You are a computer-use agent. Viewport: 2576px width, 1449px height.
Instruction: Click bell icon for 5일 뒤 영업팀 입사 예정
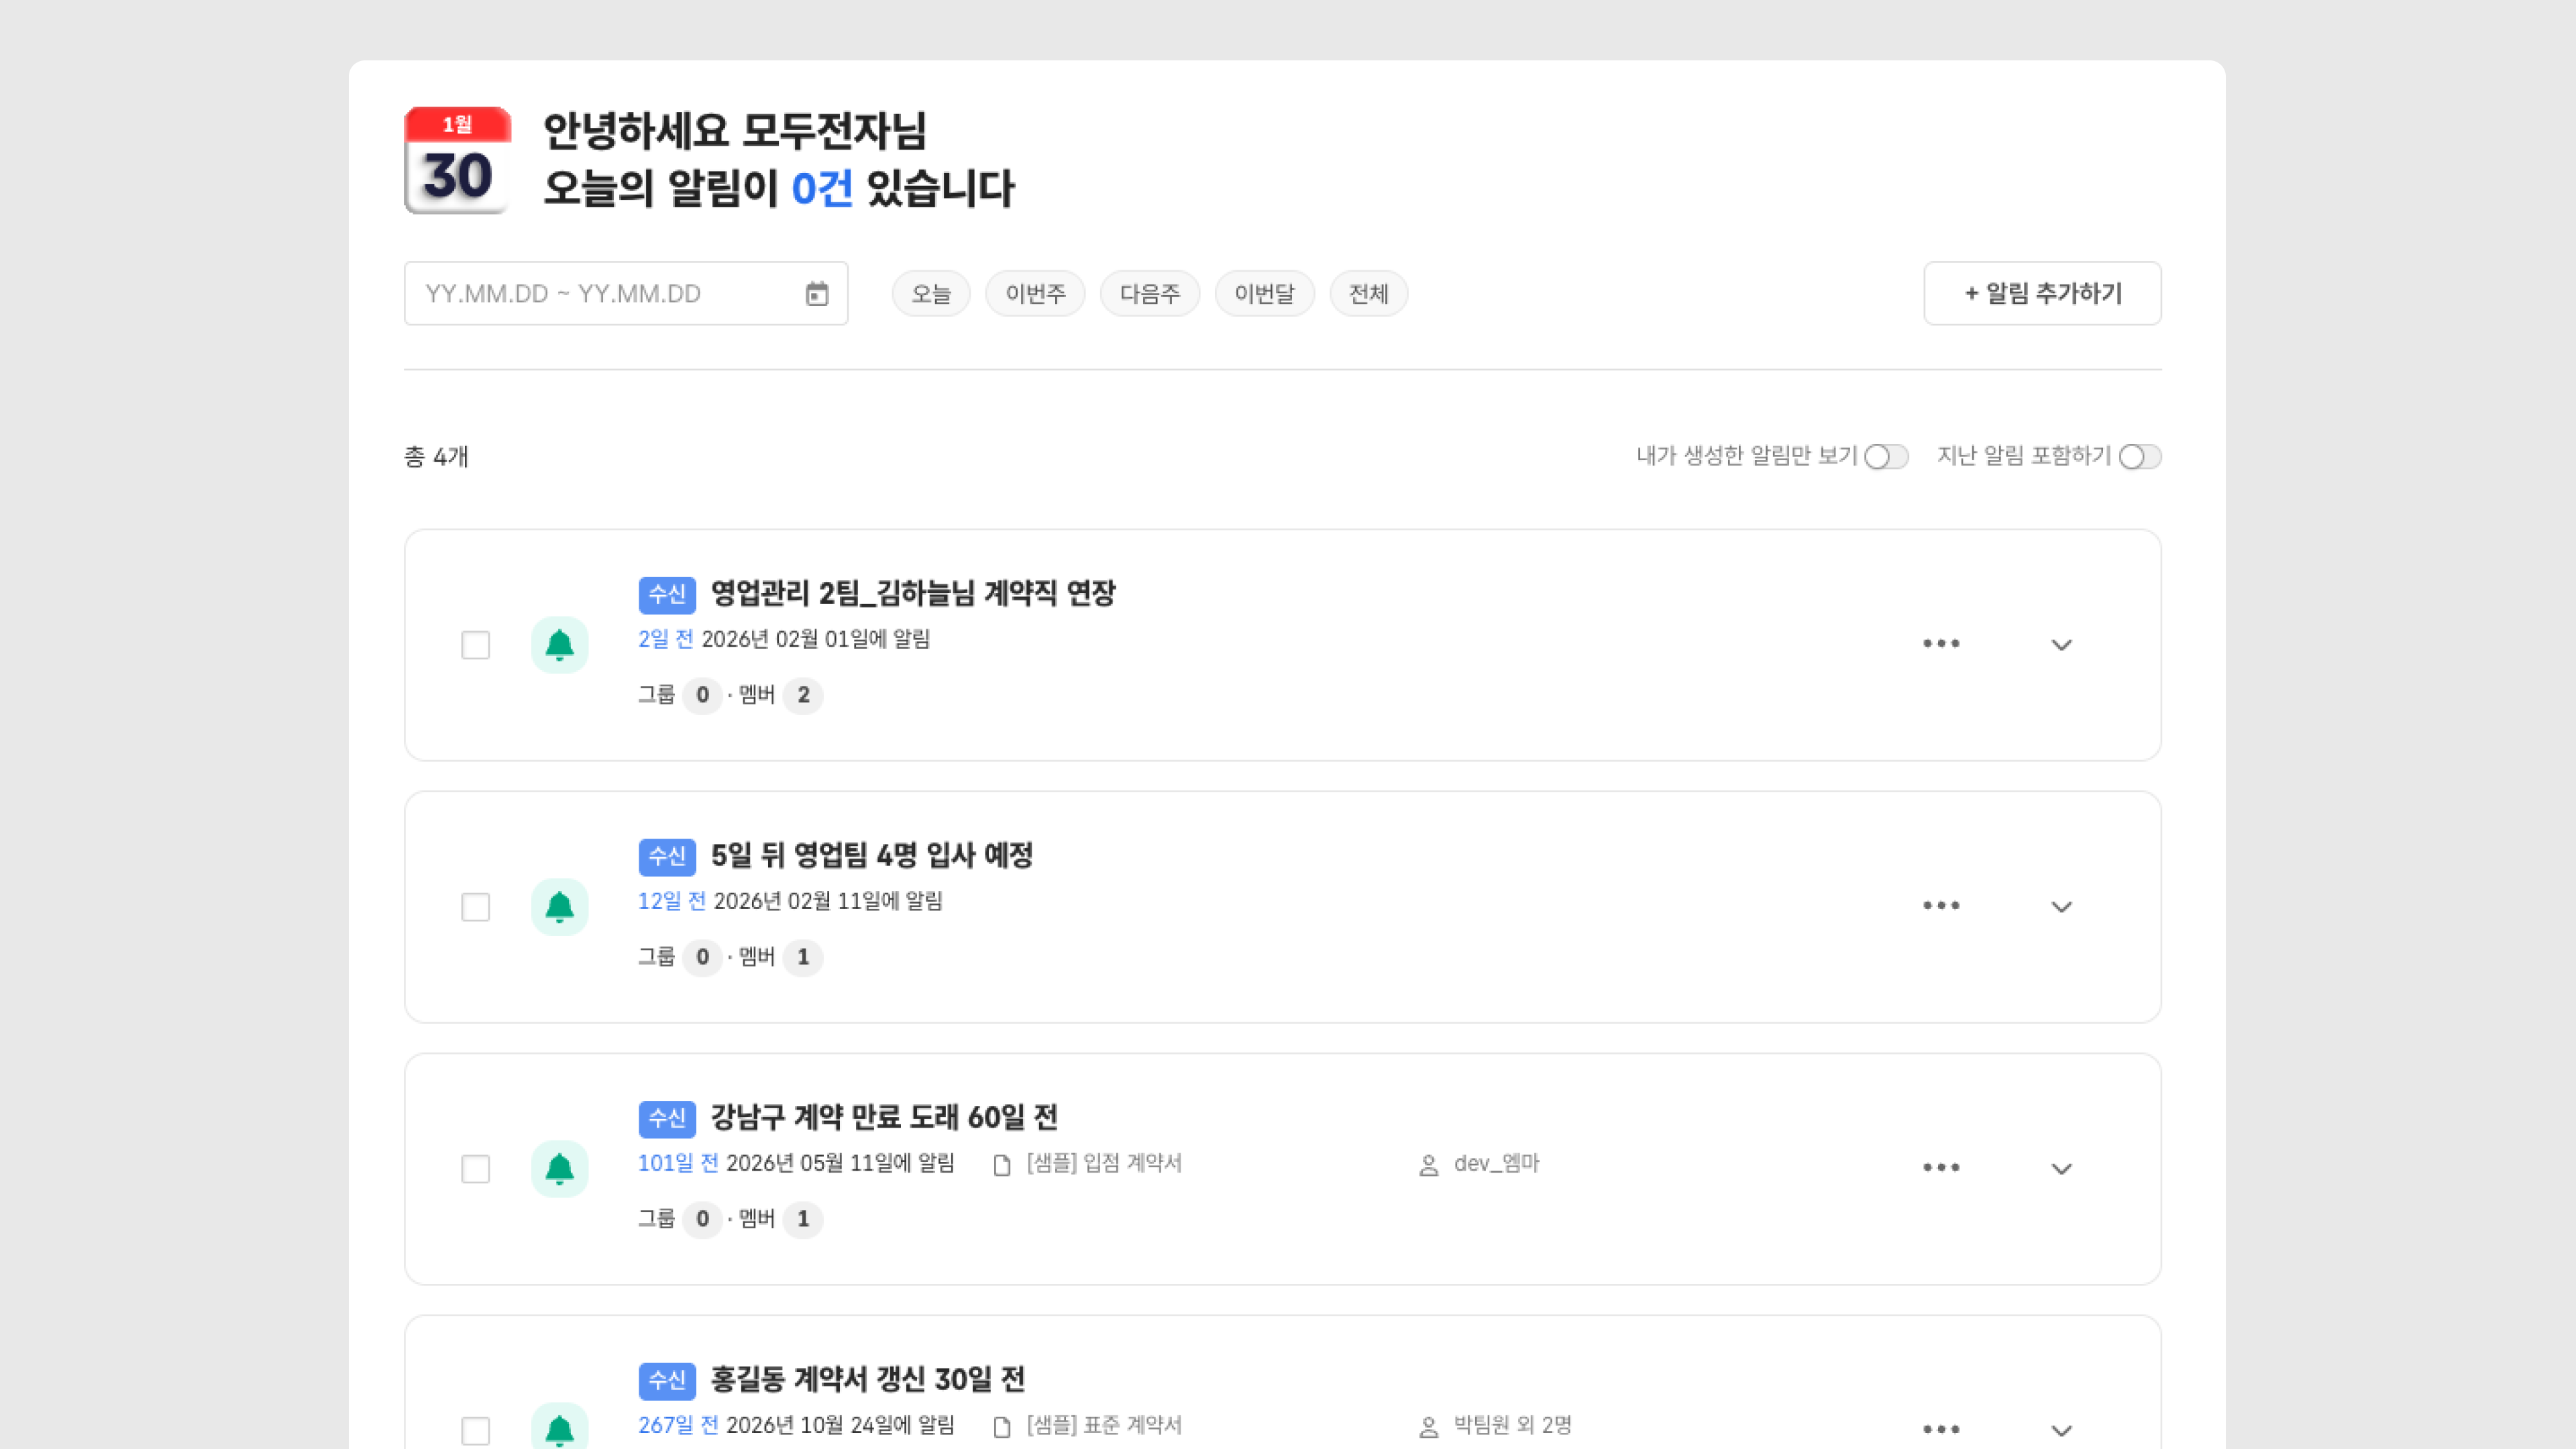pyautogui.click(x=559, y=907)
